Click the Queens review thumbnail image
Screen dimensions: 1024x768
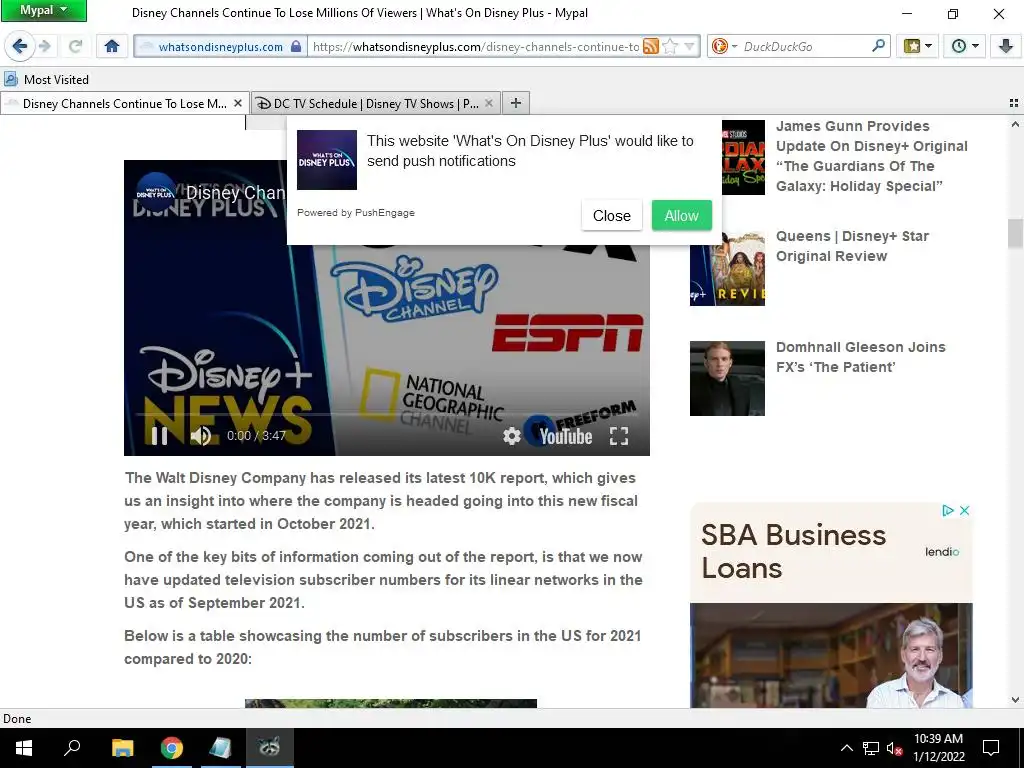[727, 268]
